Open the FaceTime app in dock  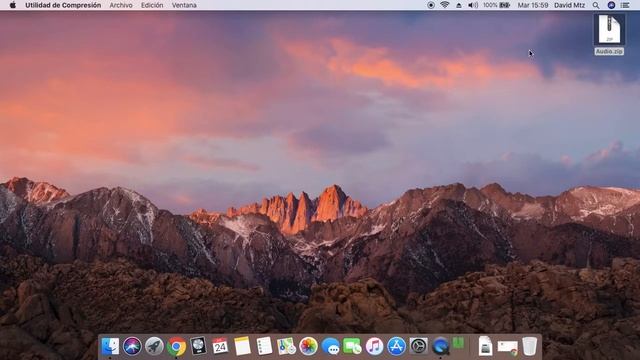352,346
